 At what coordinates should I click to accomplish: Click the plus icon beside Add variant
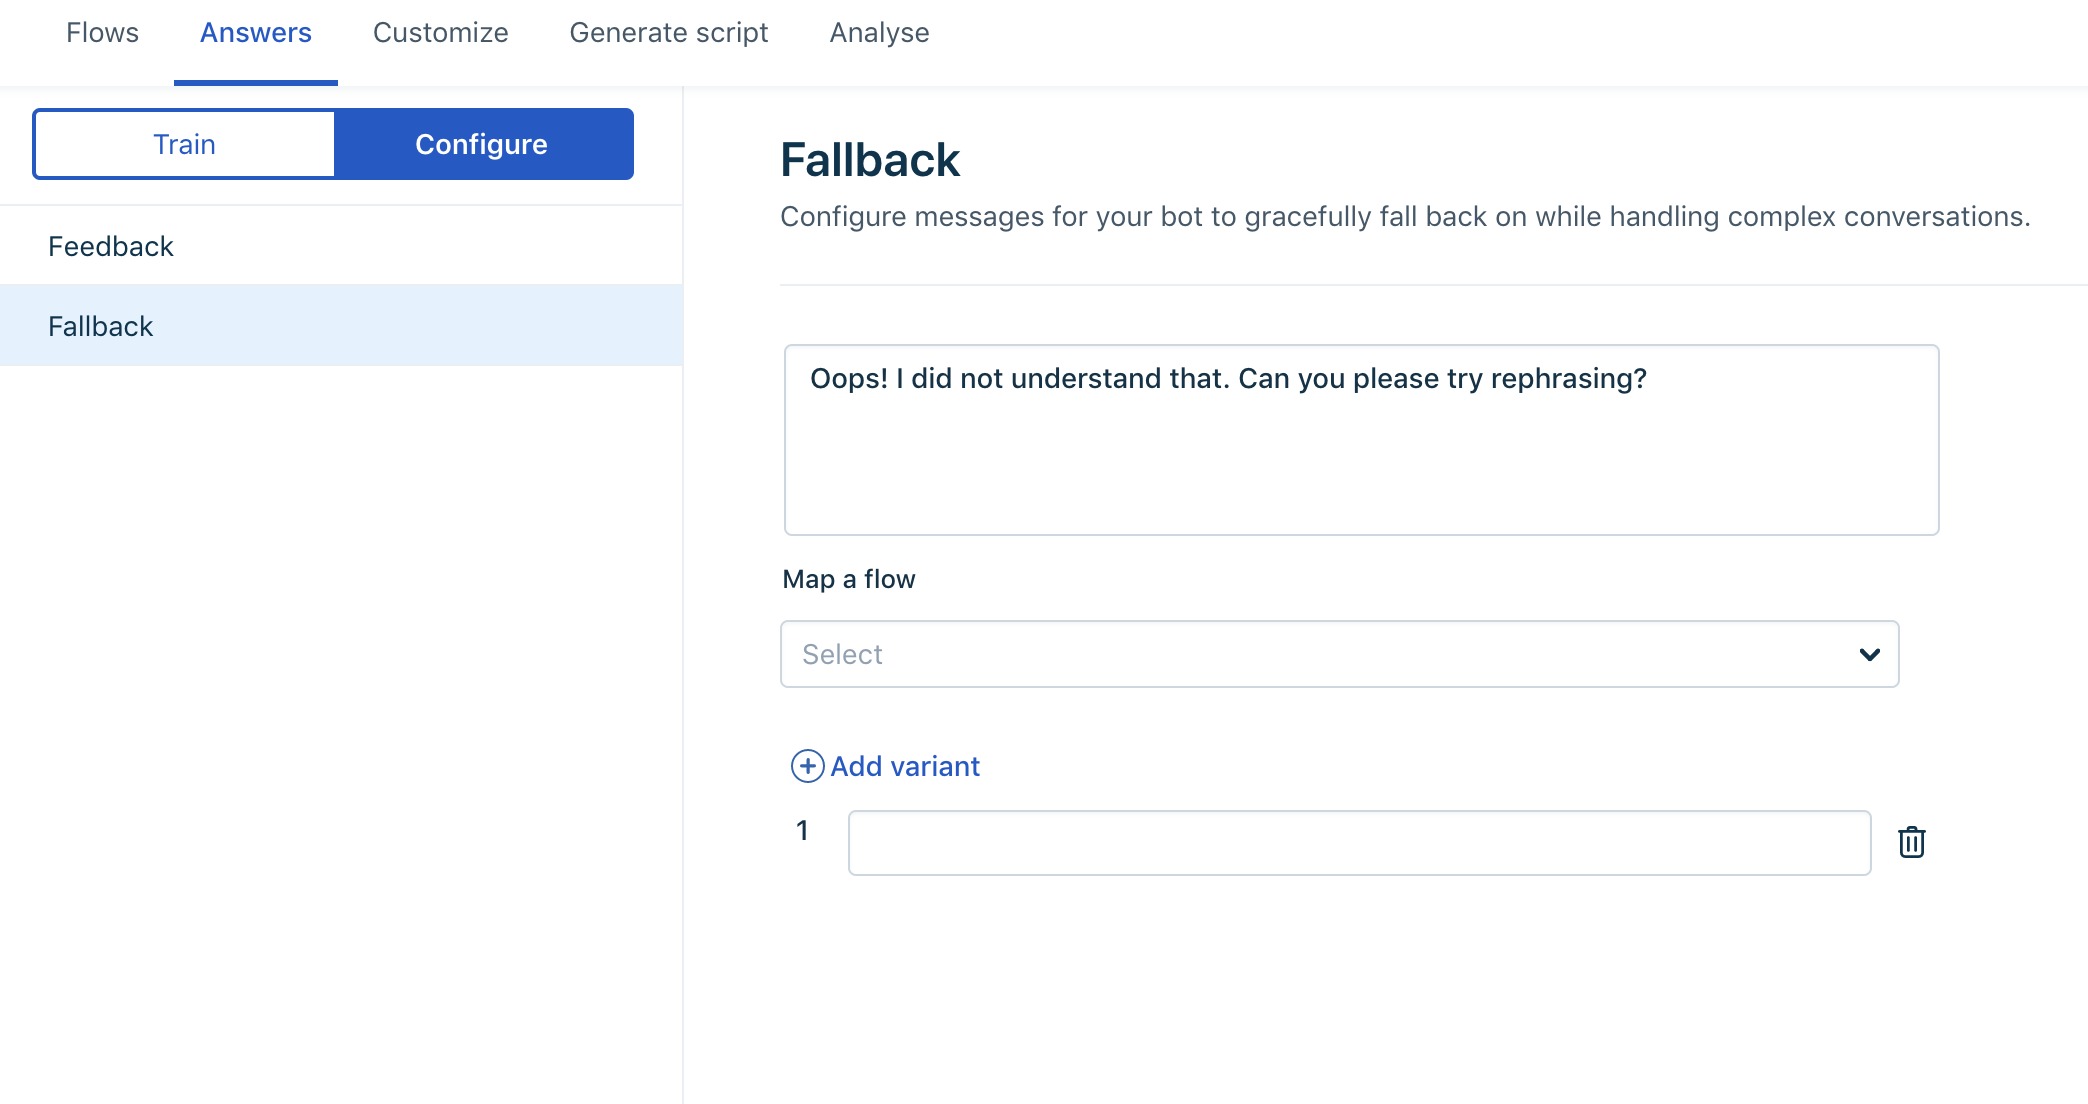click(x=807, y=766)
